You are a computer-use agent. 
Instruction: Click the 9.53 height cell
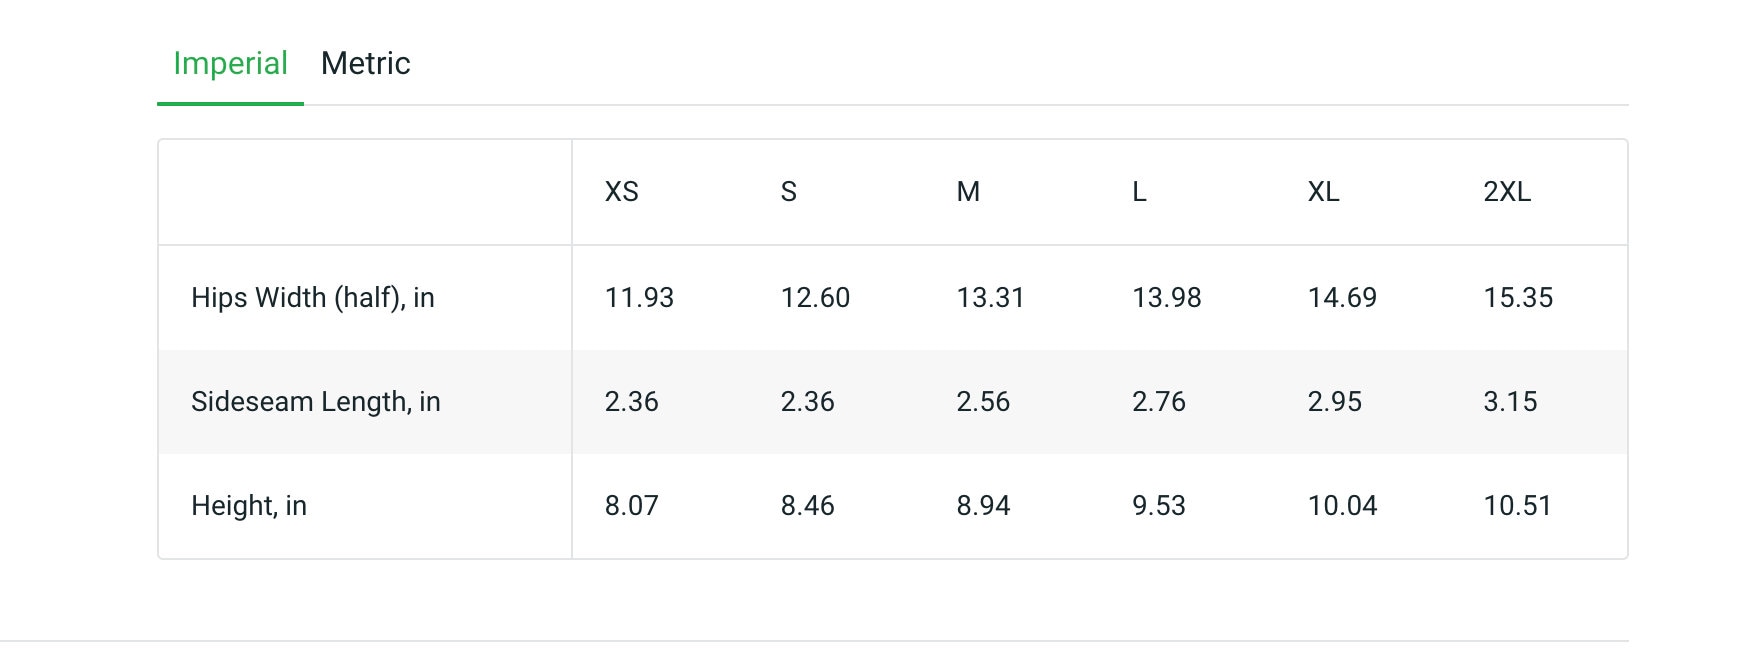pos(1159,506)
